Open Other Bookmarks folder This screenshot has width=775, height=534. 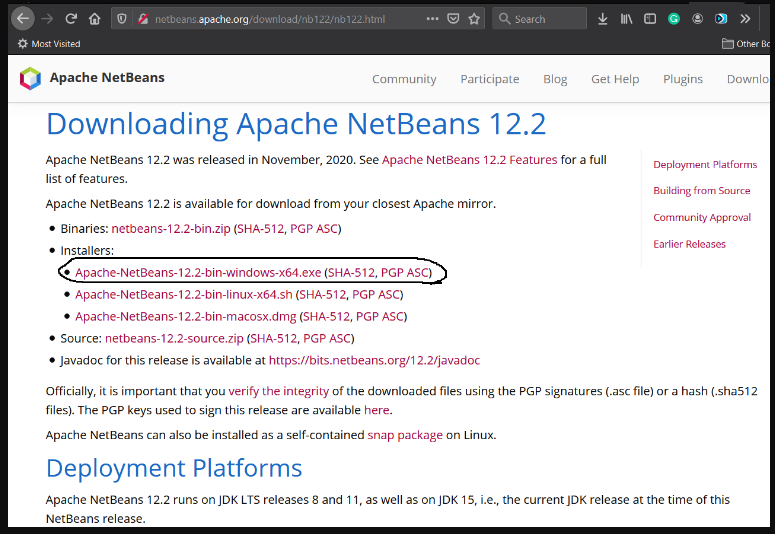click(746, 44)
